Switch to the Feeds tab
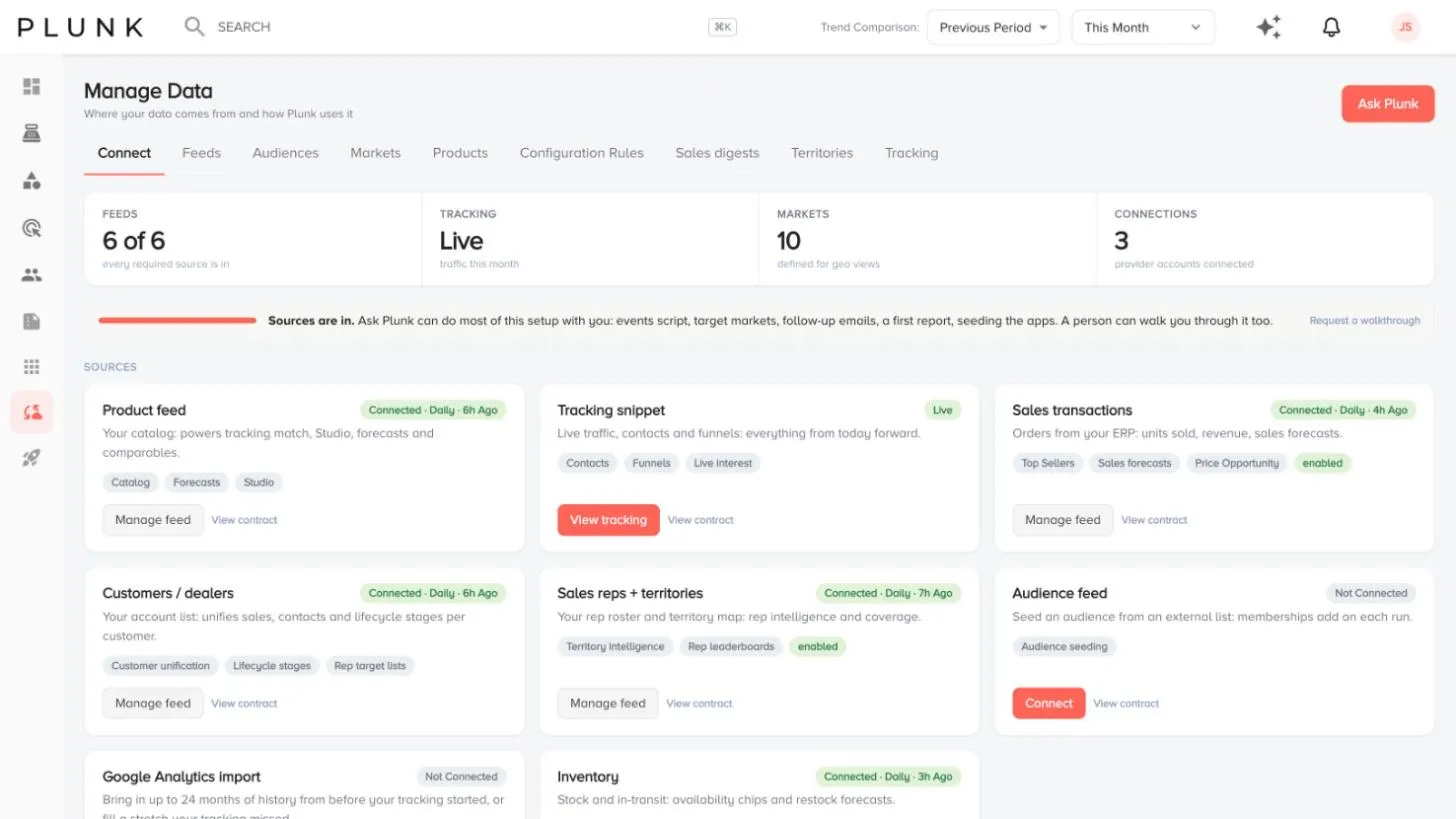The image size is (1456, 819). pyautogui.click(x=201, y=153)
